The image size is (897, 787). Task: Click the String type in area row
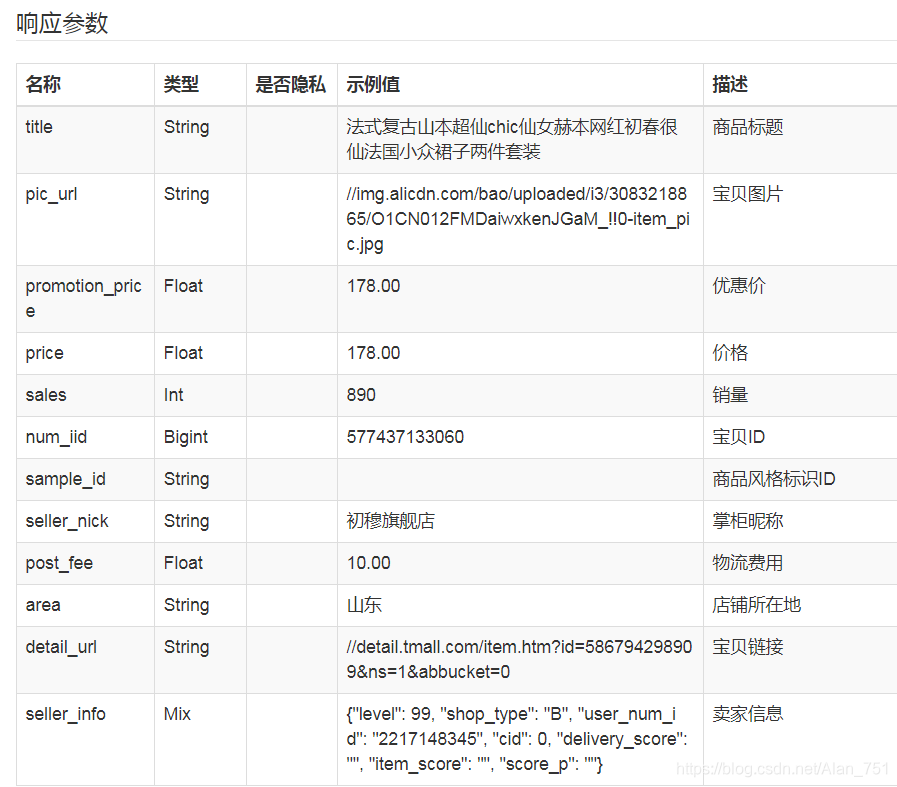[186, 605]
